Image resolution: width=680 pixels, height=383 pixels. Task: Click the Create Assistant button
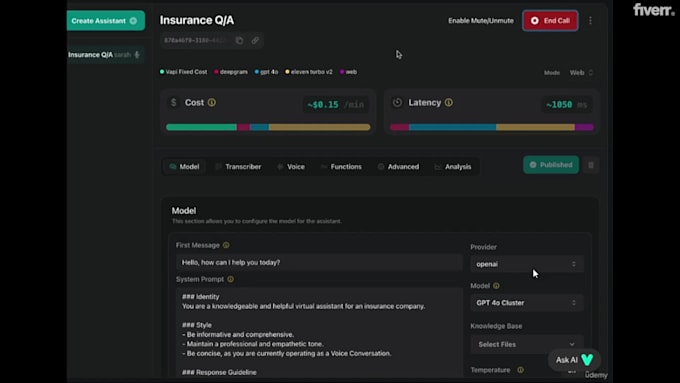(105, 21)
